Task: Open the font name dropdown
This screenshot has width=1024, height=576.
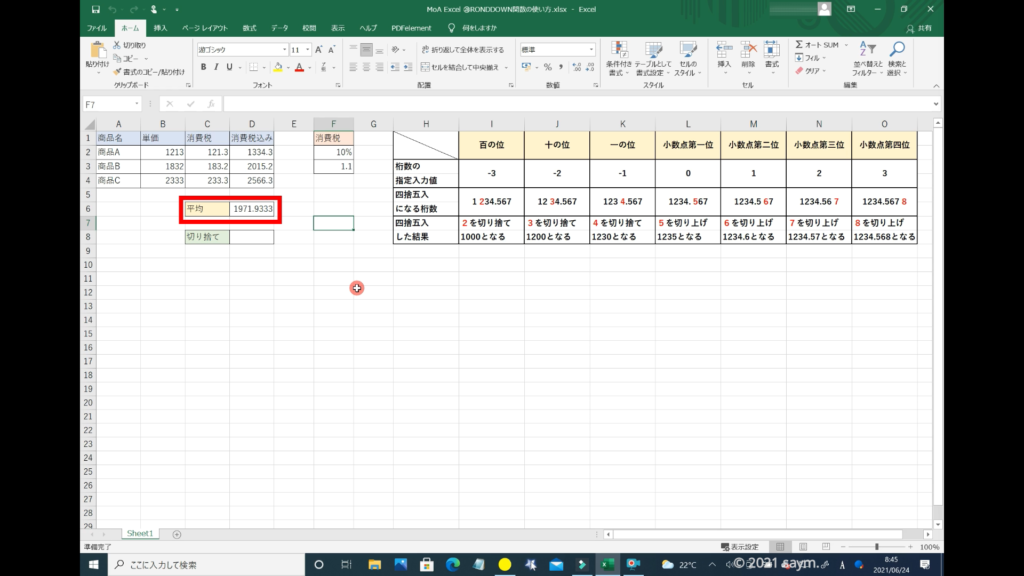Action: tap(283, 49)
